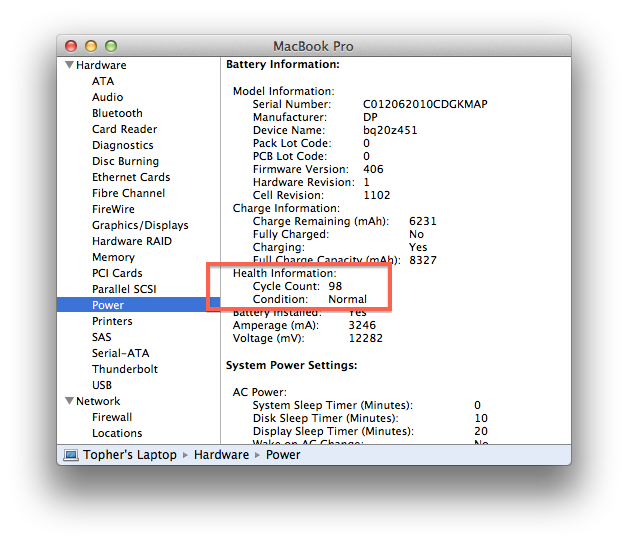Viewport: 628px width, 544px height.
Task: Select Printers in the sidebar
Action: click(x=112, y=321)
